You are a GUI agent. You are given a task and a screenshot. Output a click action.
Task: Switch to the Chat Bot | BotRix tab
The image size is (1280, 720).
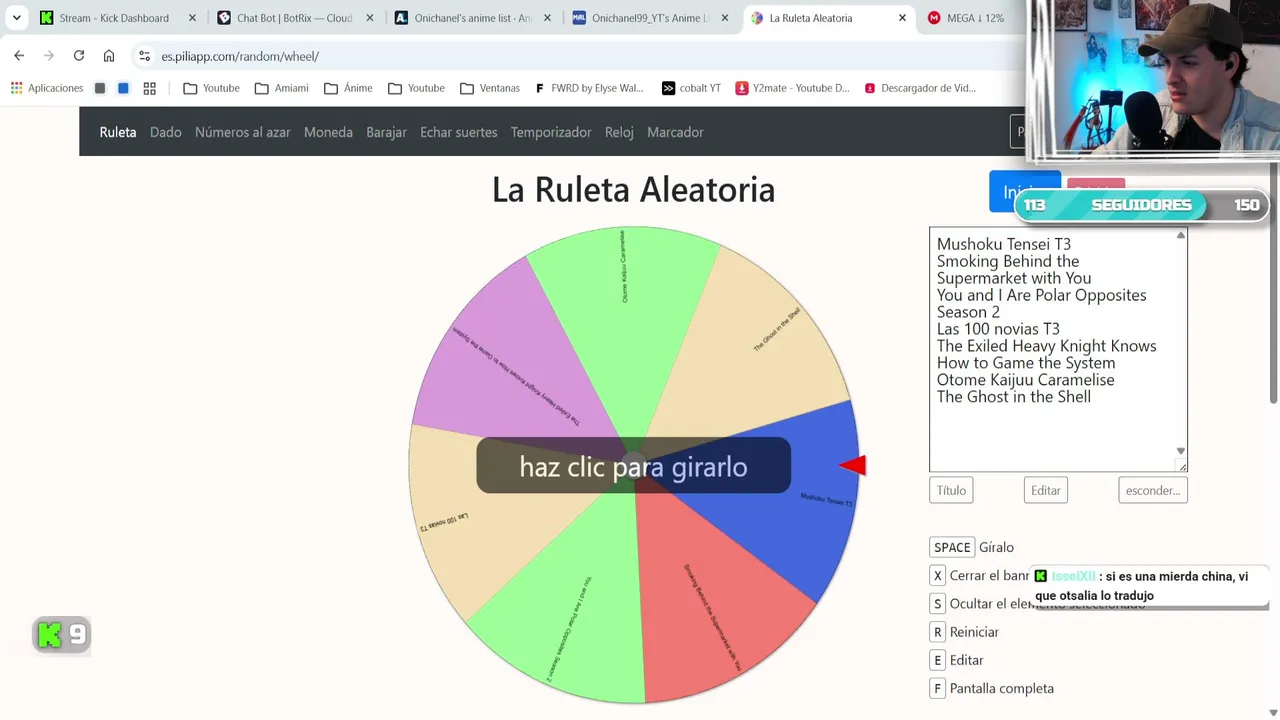pyautogui.click(x=295, y=18)
